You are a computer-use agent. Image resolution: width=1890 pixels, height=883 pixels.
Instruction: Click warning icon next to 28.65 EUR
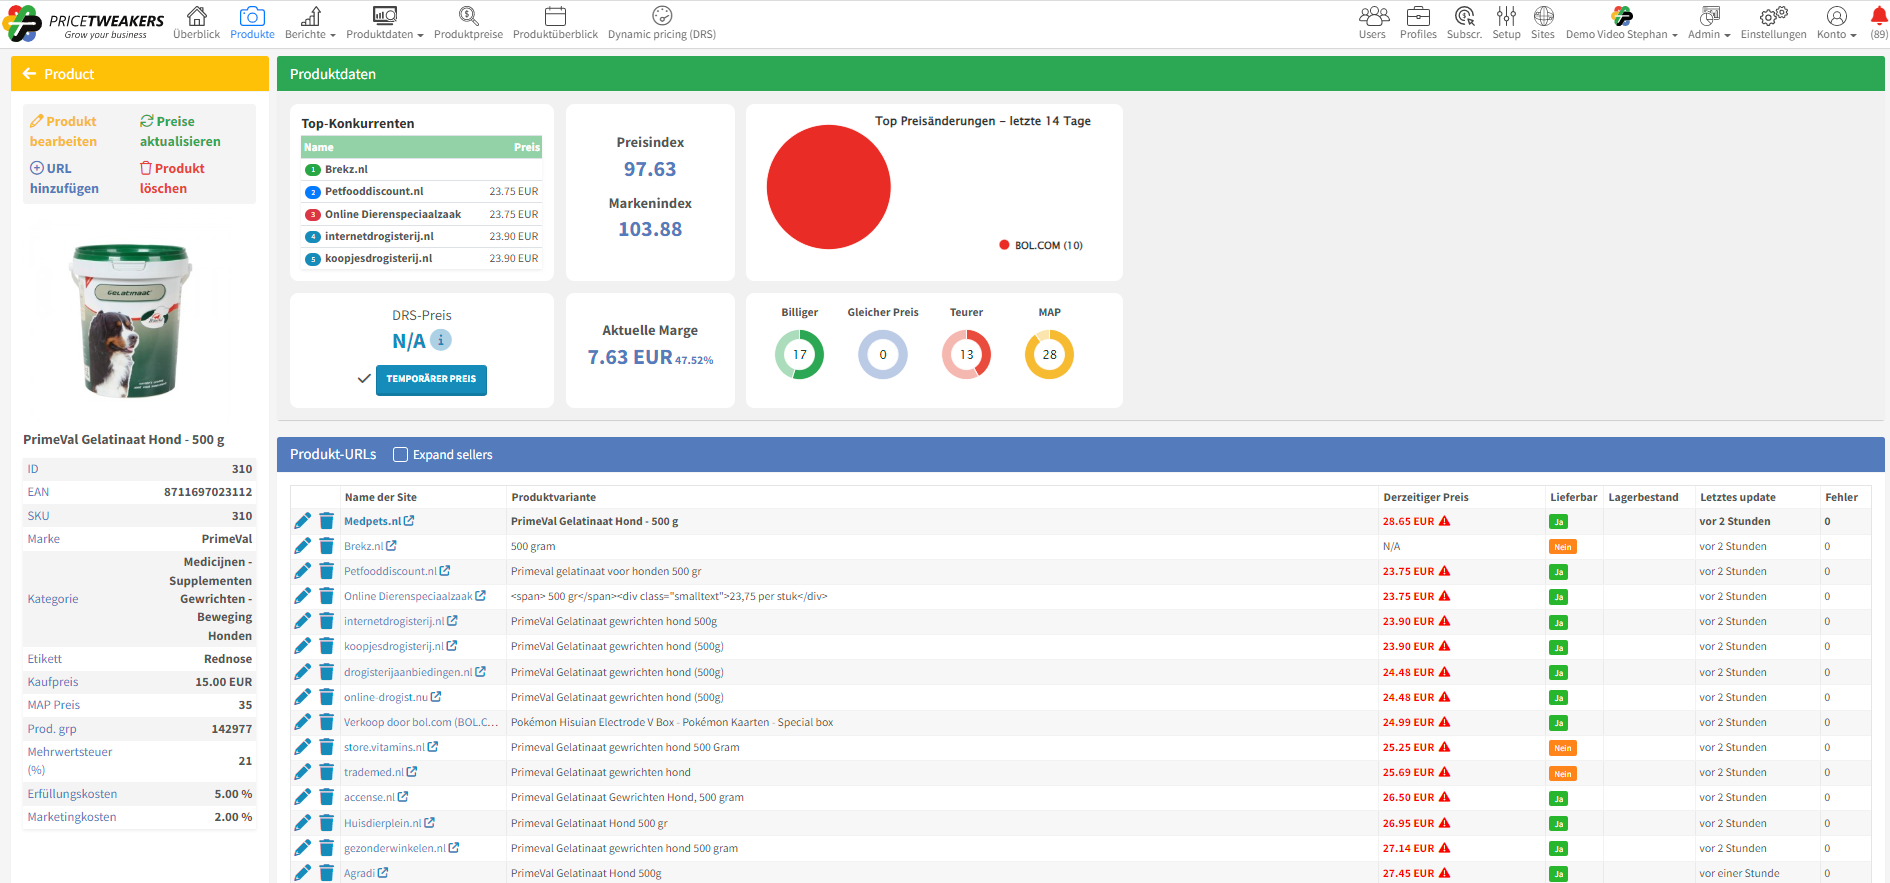click(1444, 521)
